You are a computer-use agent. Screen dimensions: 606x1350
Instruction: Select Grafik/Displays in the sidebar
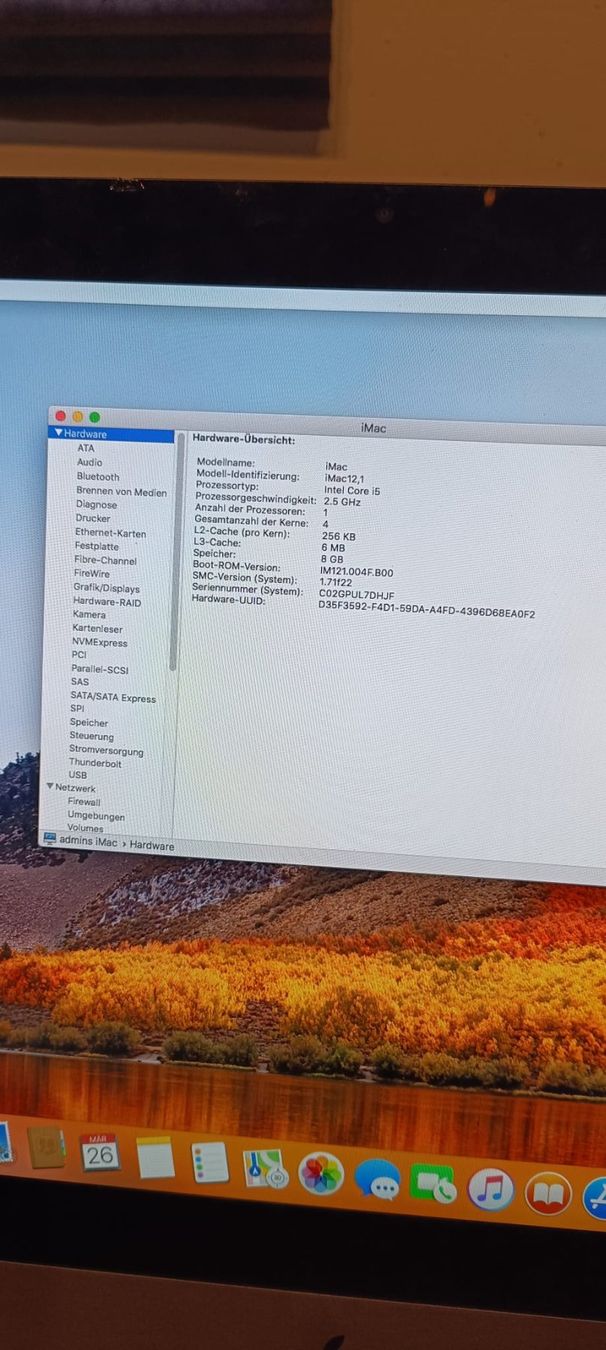(x=106, y=589)
